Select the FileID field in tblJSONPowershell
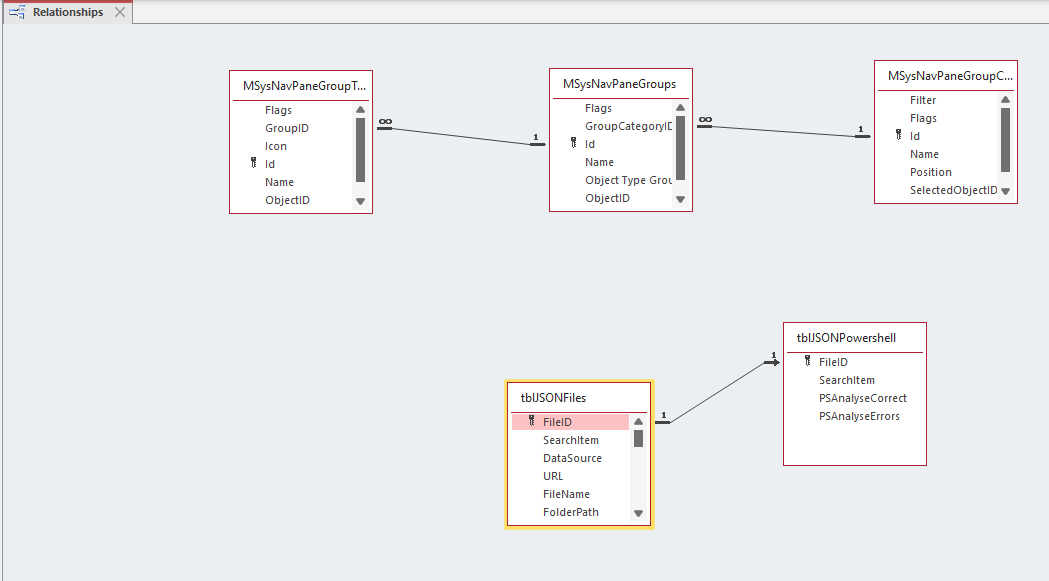This screenshot has height=581, width=1049. (x=834, y=362)
